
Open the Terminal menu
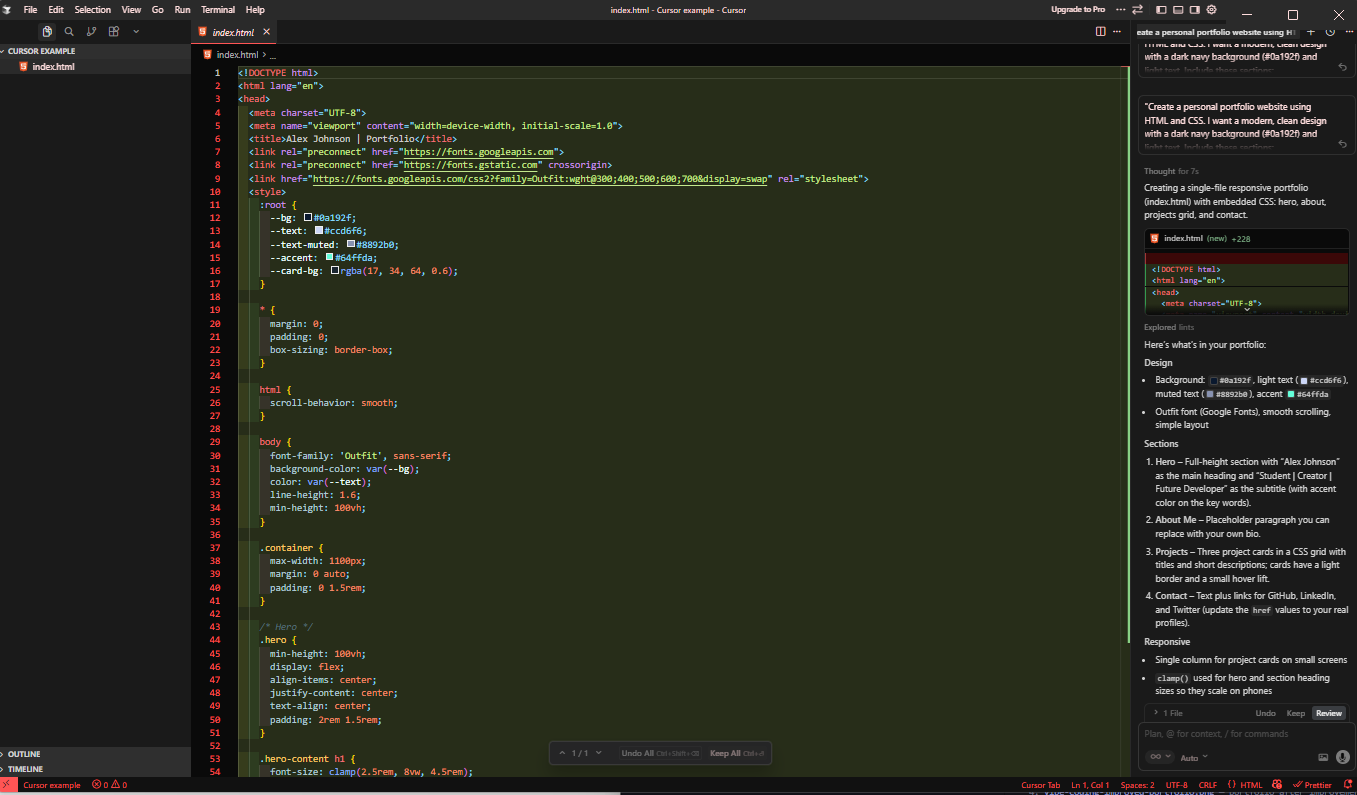217,9
